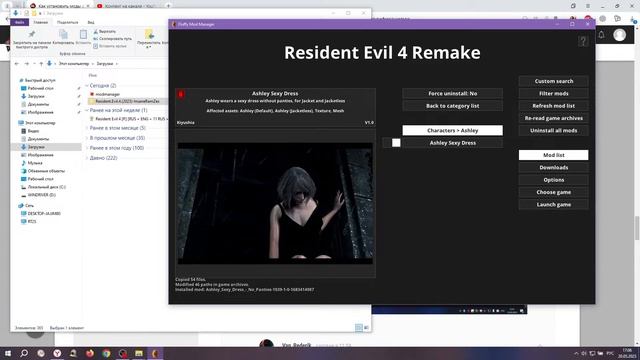Viewport: 640px width, 360px height.
Task: Click the browser page vertical scrollbar
Action: pos(637,228)
